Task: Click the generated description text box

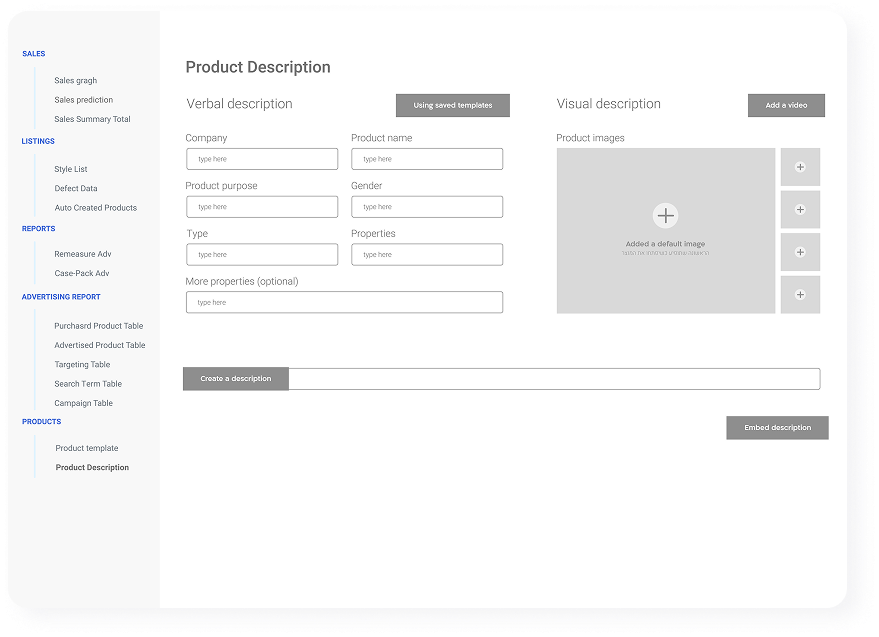Action: (x=554, y=378)
